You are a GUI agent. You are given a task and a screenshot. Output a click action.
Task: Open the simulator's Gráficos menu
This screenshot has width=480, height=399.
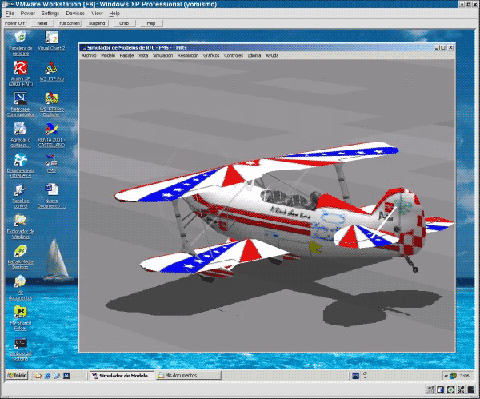tap(211, 55)
